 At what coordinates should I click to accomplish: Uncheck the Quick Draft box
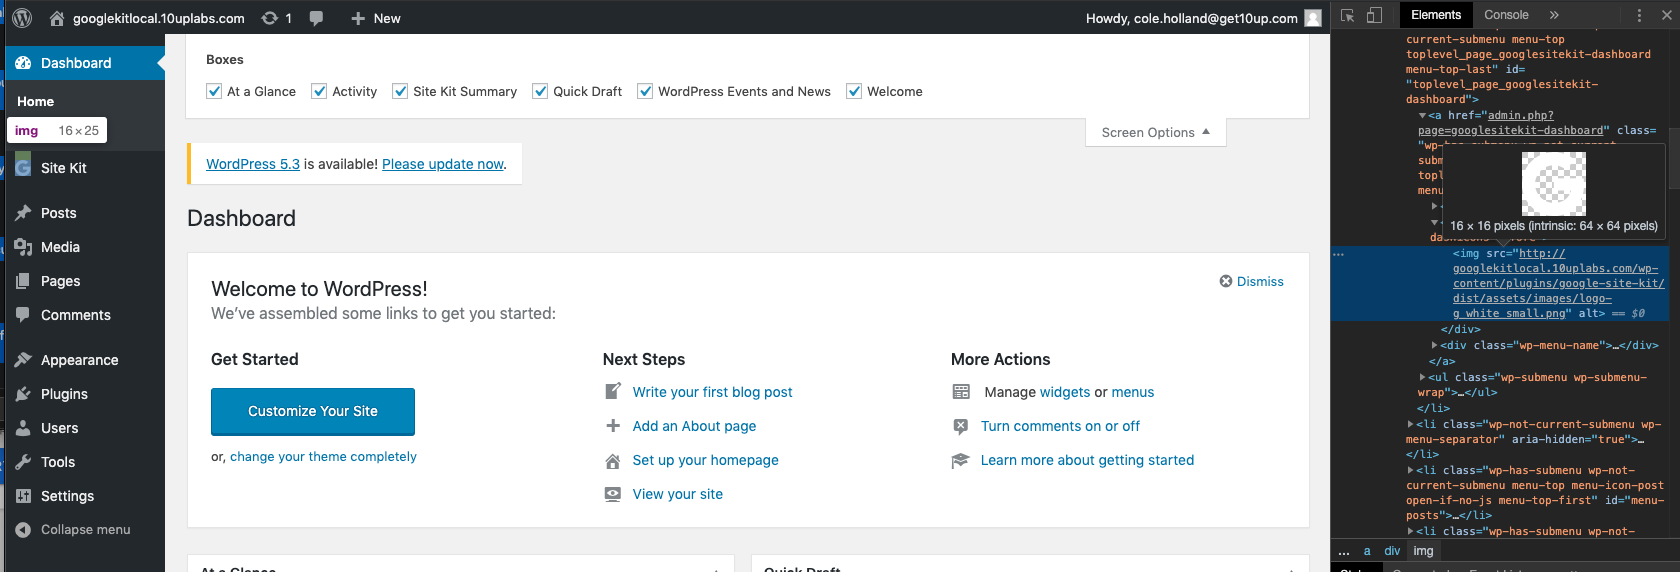pyautogui.click(x=540, y=91)
